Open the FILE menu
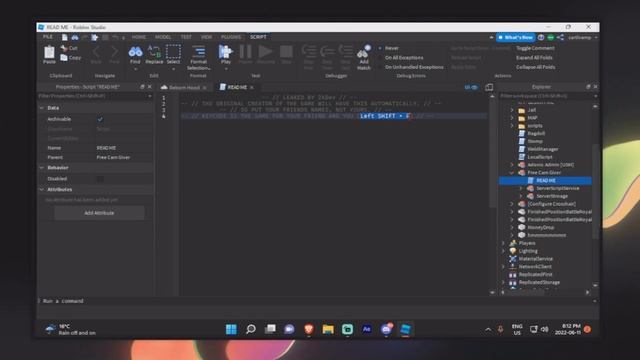 tap(48, 37)
